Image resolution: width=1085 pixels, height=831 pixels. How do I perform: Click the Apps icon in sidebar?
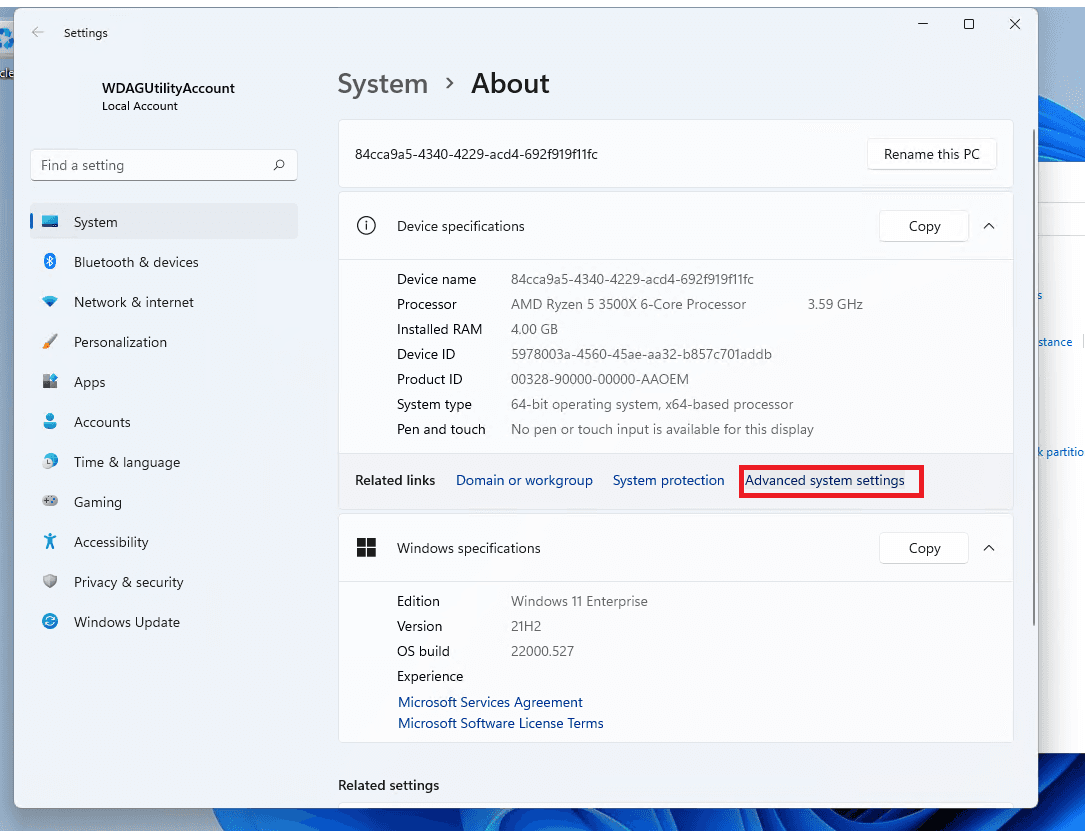coord(50,381)
